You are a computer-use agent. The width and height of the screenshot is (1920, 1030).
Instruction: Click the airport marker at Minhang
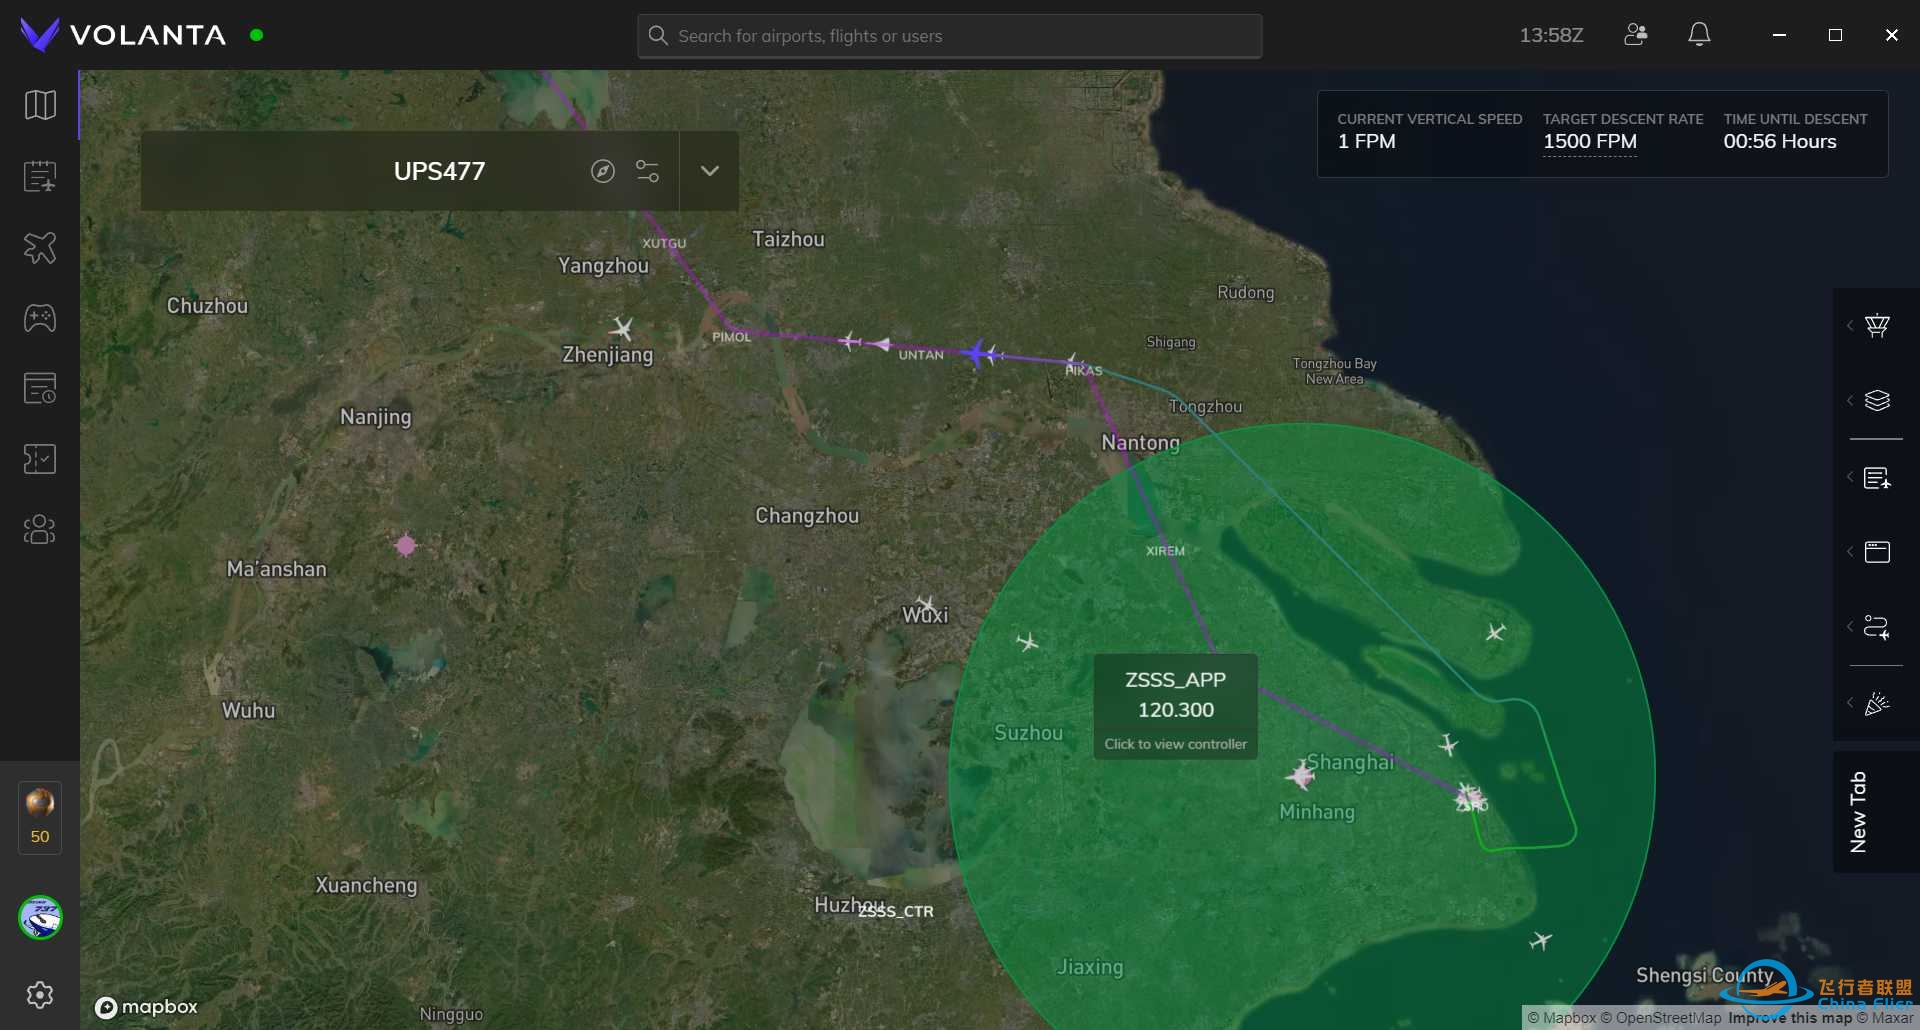pos(1301,774)
